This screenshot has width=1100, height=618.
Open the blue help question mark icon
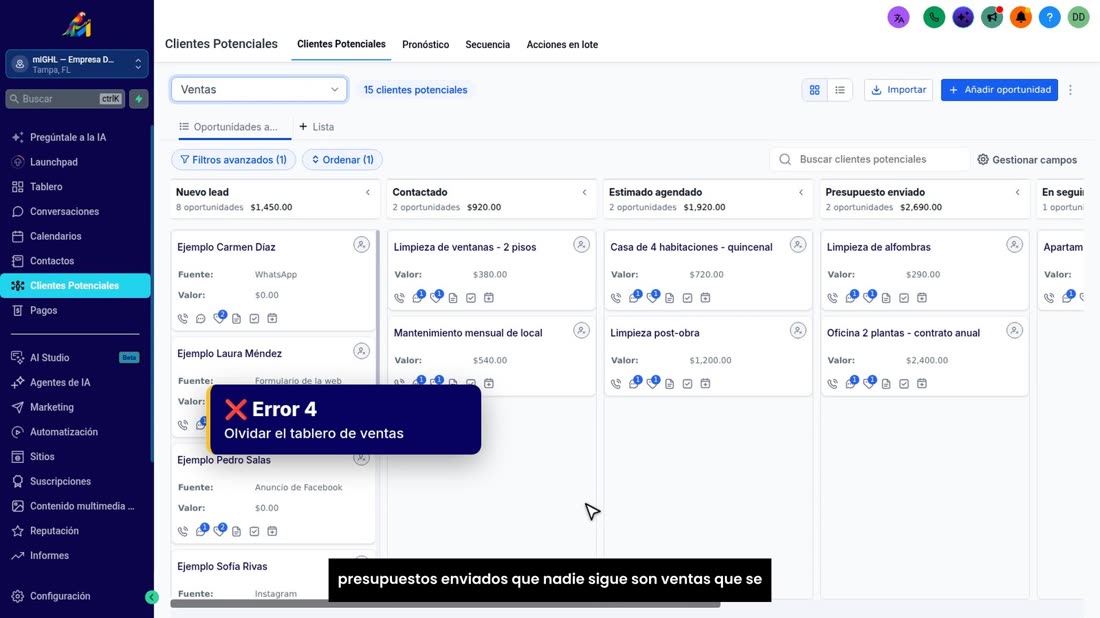click(x=1049, y=18)
